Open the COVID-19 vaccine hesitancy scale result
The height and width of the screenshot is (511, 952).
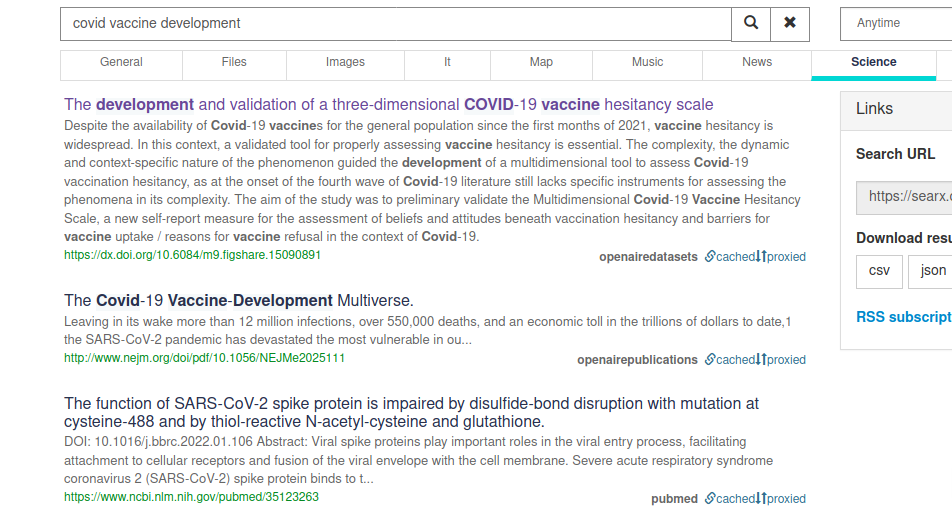click(x=389, y=105)
